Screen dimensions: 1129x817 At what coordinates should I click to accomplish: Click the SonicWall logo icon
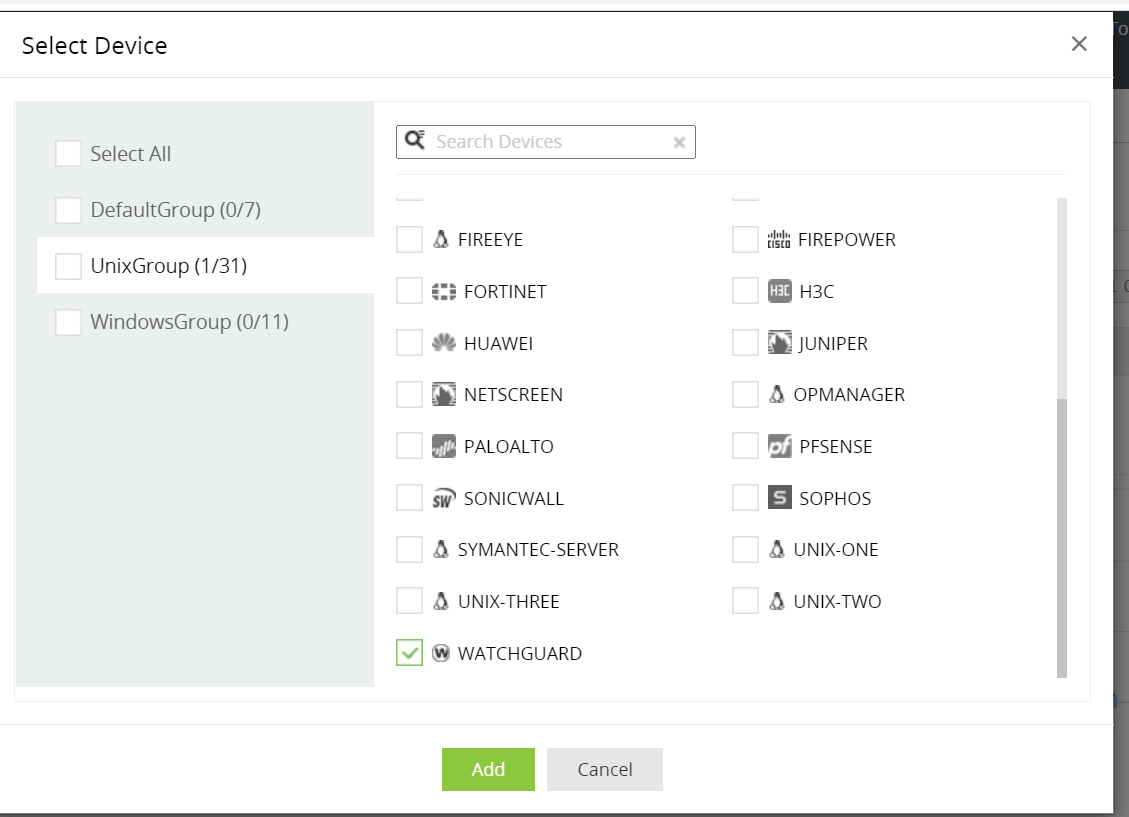[x=444, y=499]
